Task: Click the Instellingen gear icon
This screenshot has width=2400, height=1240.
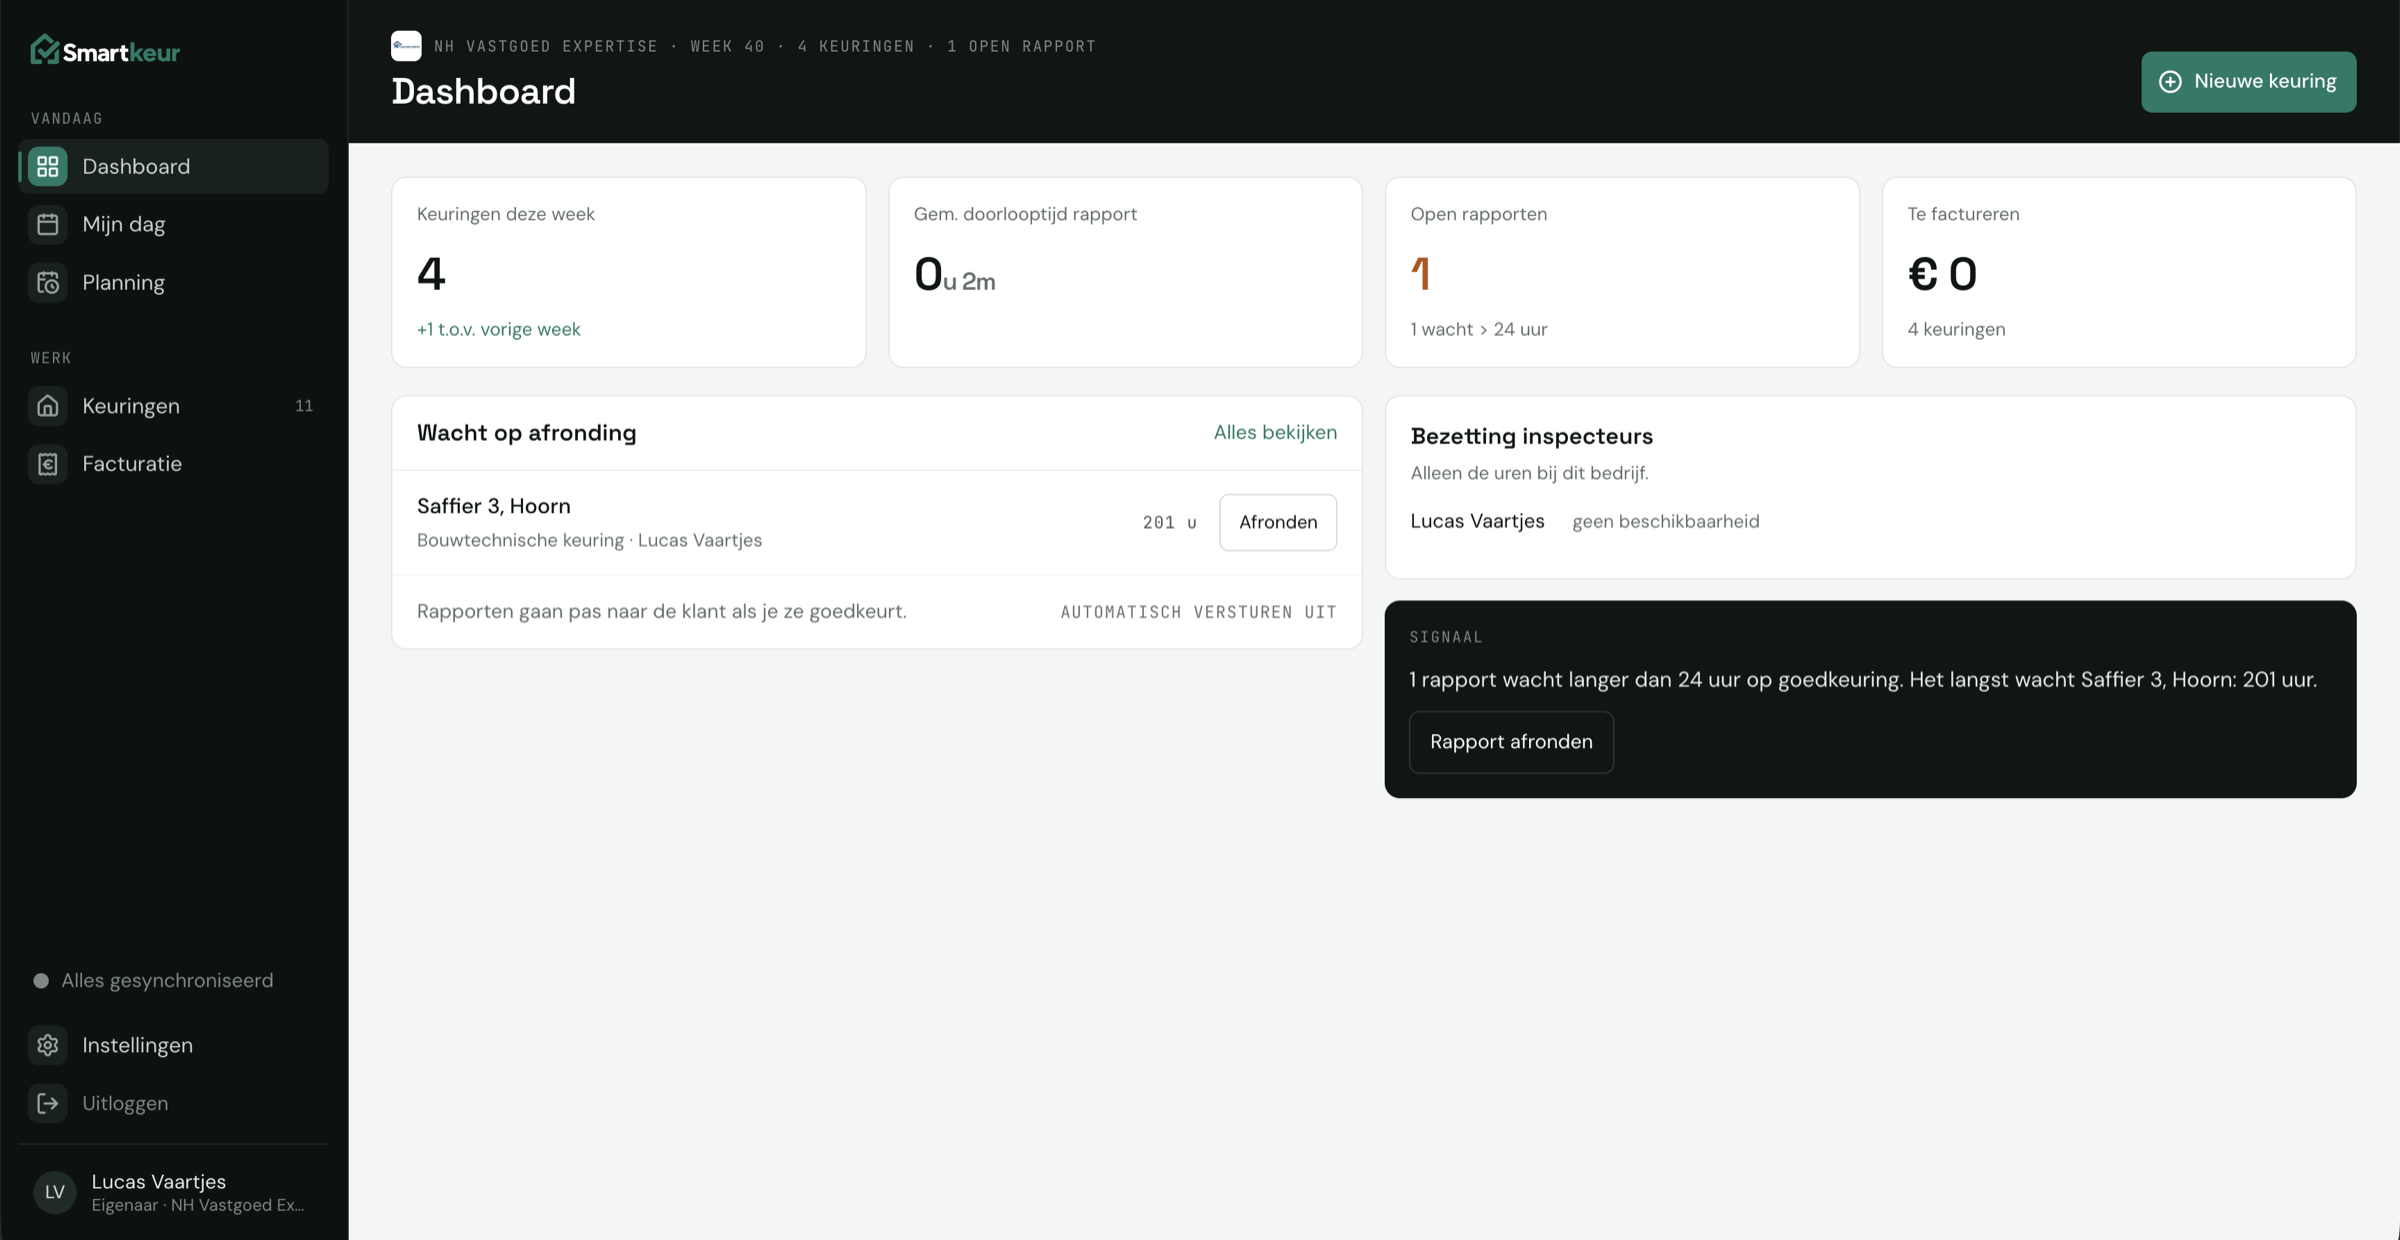Action: click(x=48, y=1045)
